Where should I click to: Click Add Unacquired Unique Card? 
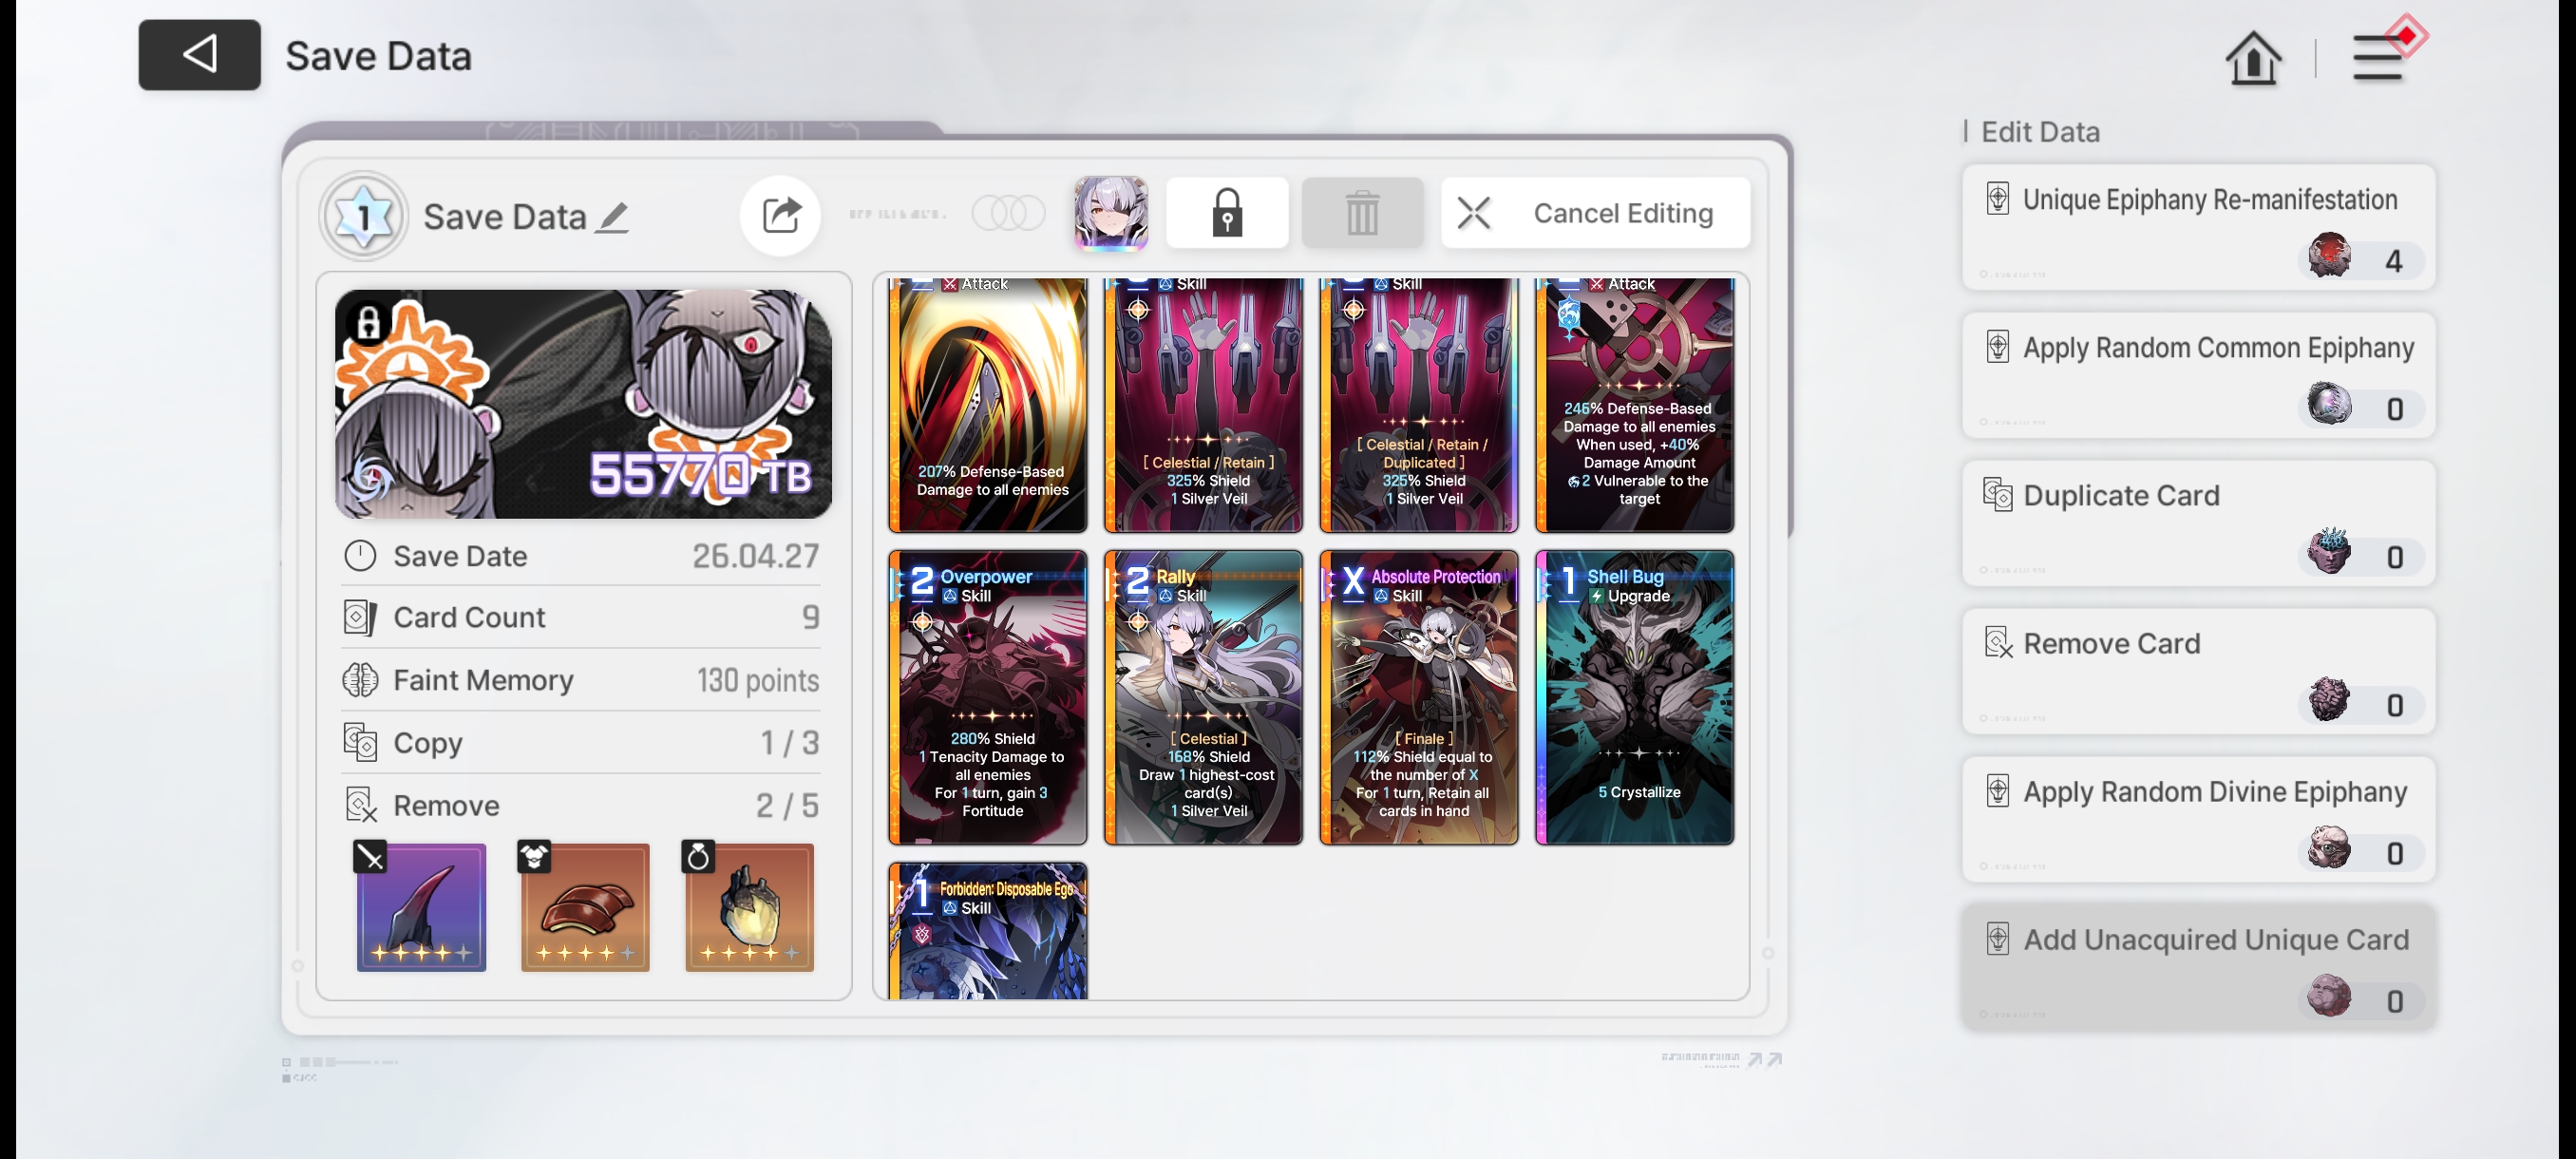pos(2197,967)
